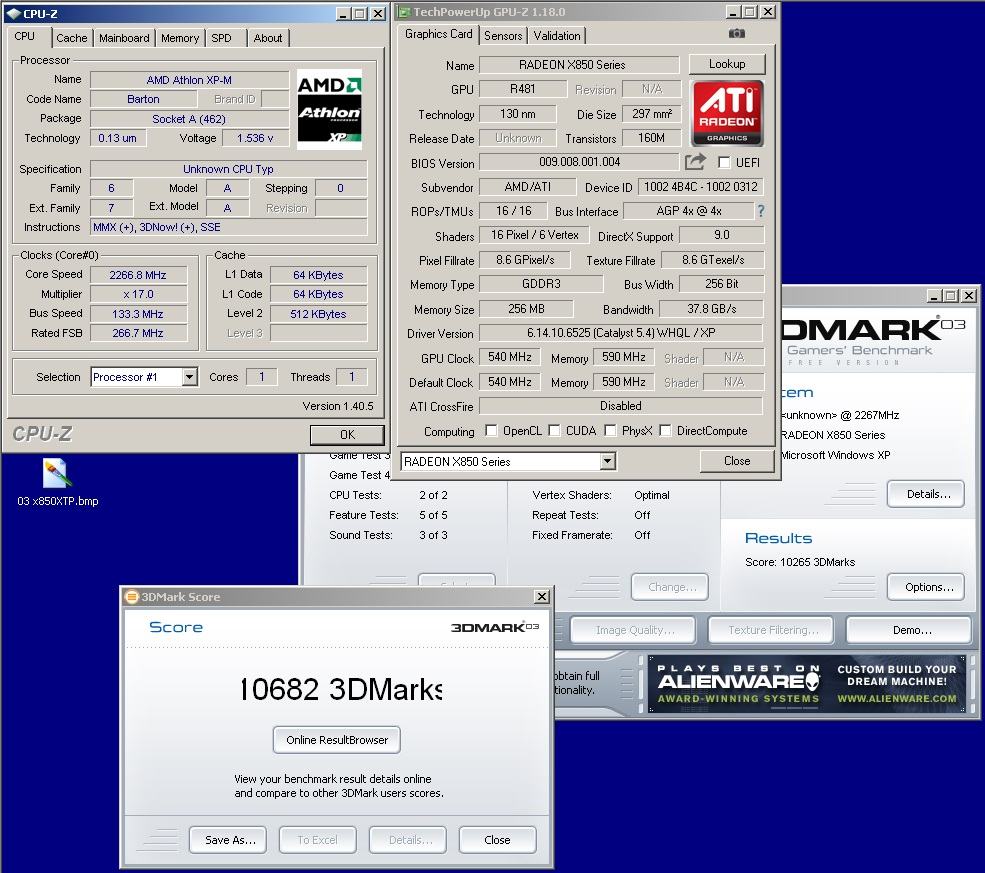
Task: Click the Image Quality... button
Action: click(x=634, y=630)
